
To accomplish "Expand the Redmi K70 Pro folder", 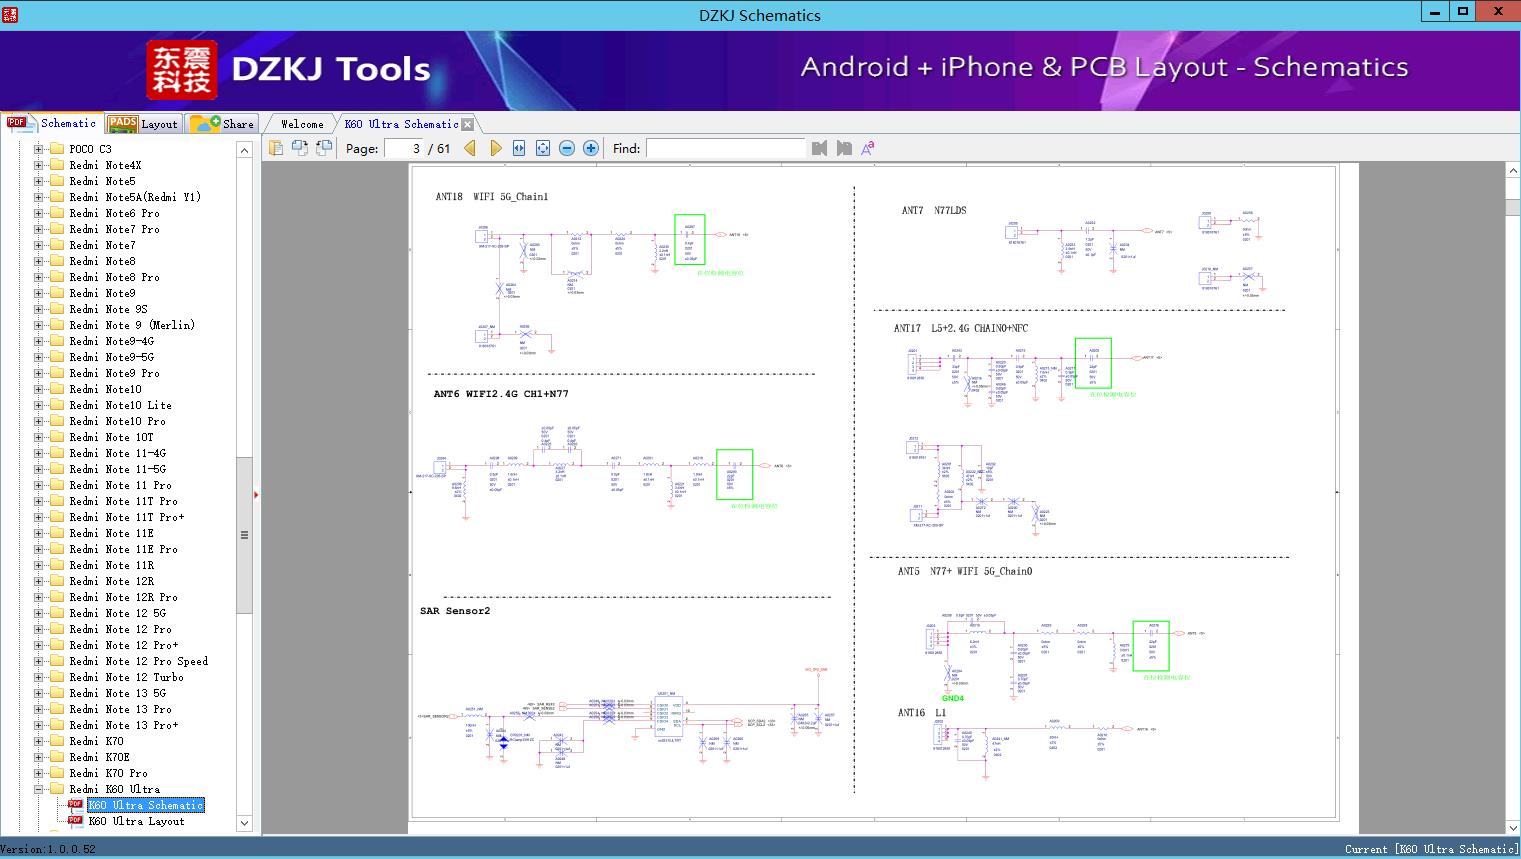I will pos(39,773).
